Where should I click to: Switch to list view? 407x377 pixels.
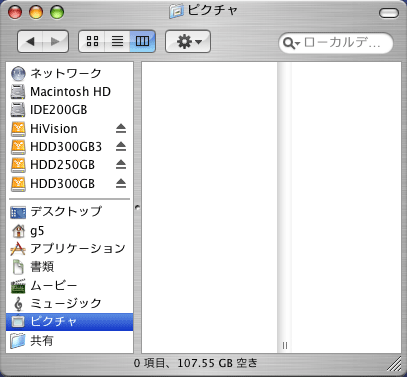click(x=117, y=41)
